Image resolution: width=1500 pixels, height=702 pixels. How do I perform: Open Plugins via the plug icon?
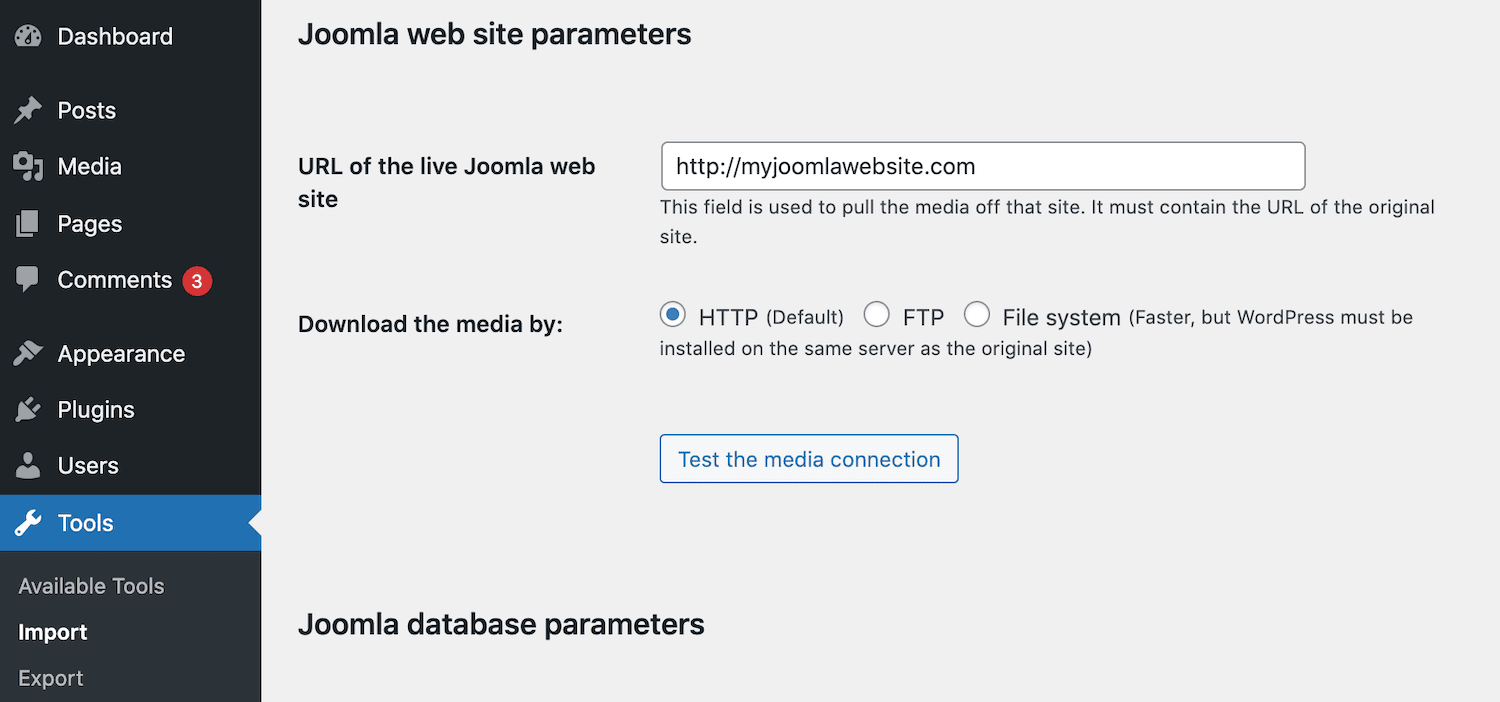point(27,409)
